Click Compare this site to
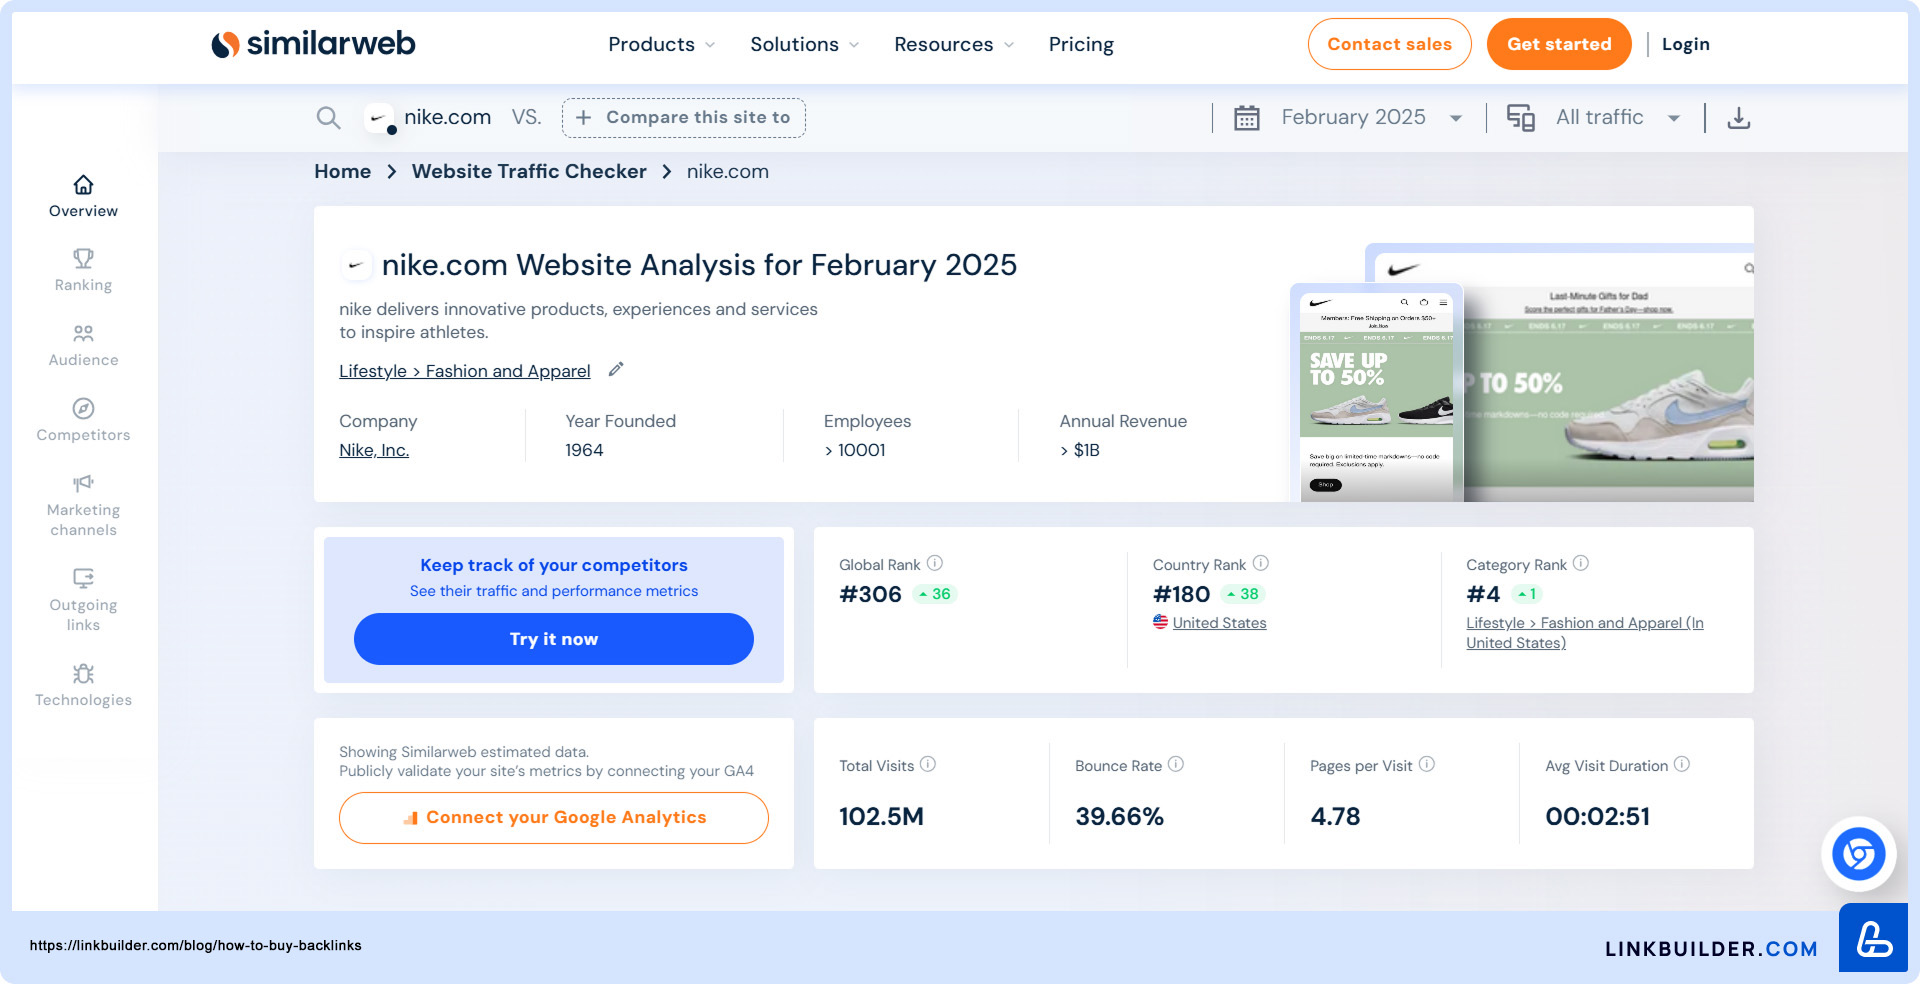The width and height of the screenshot is (1920, 984). coord(684,118)
